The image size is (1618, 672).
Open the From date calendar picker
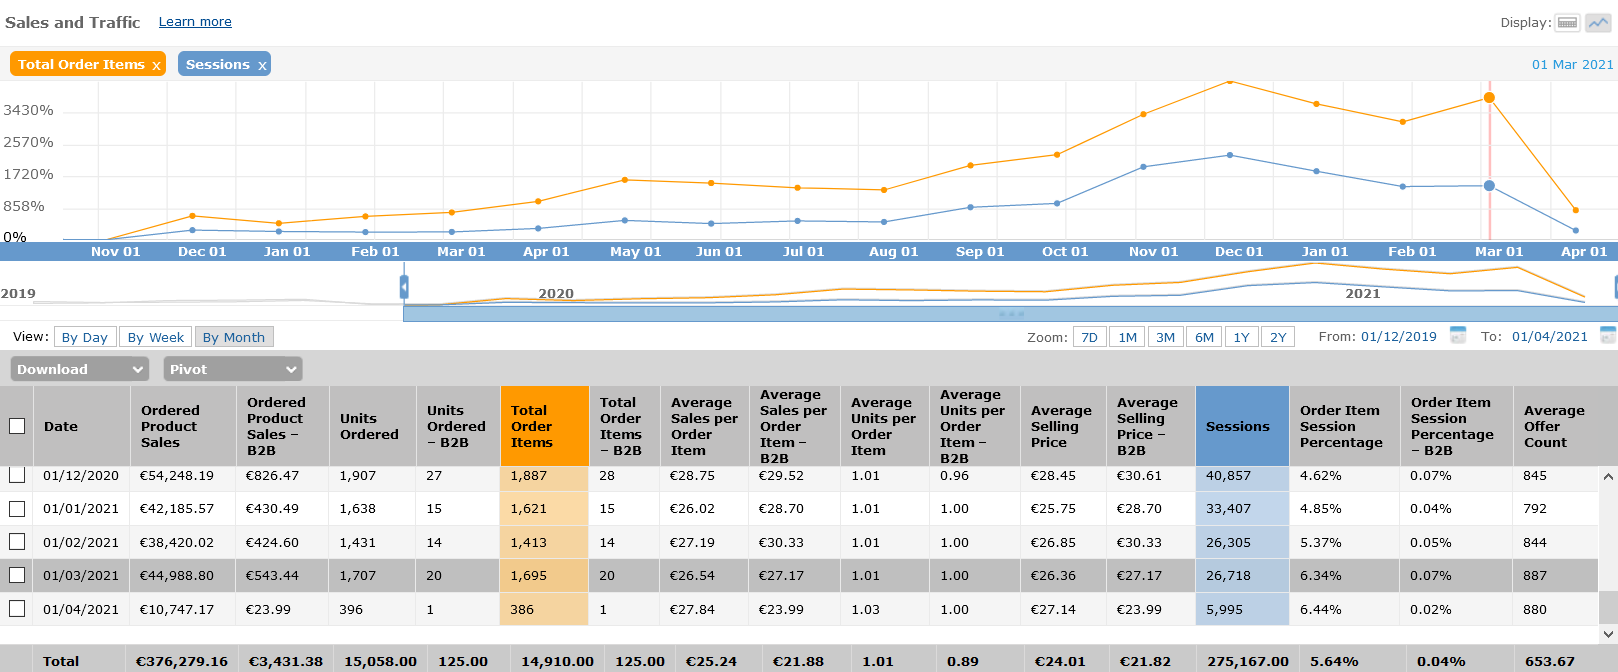[1458, 336]
